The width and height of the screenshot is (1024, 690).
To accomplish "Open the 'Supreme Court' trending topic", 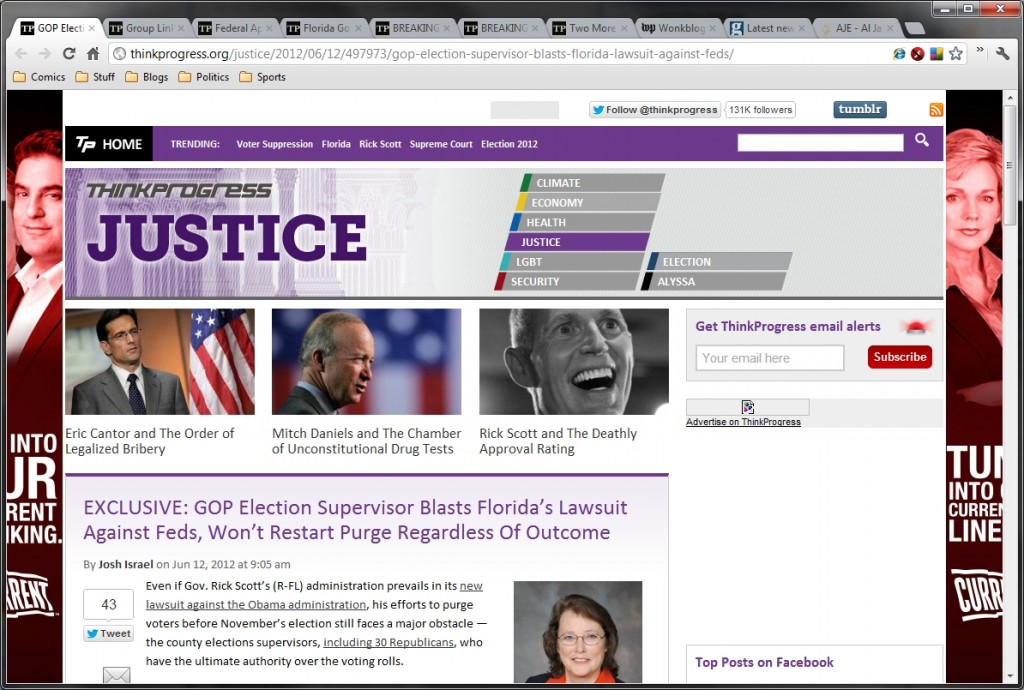I will 441,144.
